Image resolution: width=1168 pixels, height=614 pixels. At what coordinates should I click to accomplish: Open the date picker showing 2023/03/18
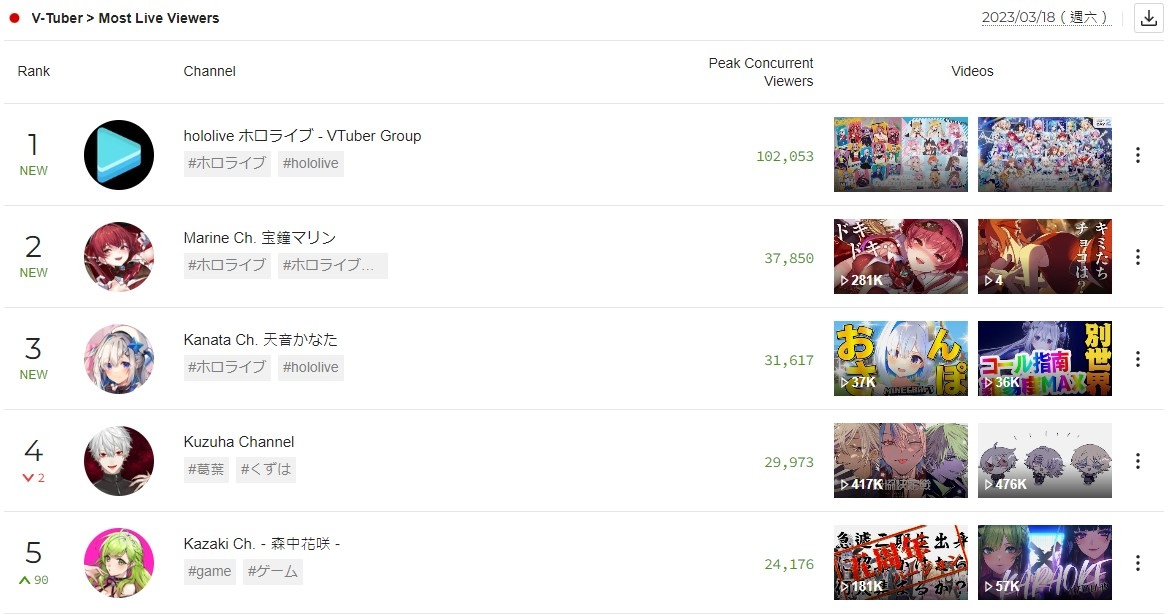(x=1046, y=17)
